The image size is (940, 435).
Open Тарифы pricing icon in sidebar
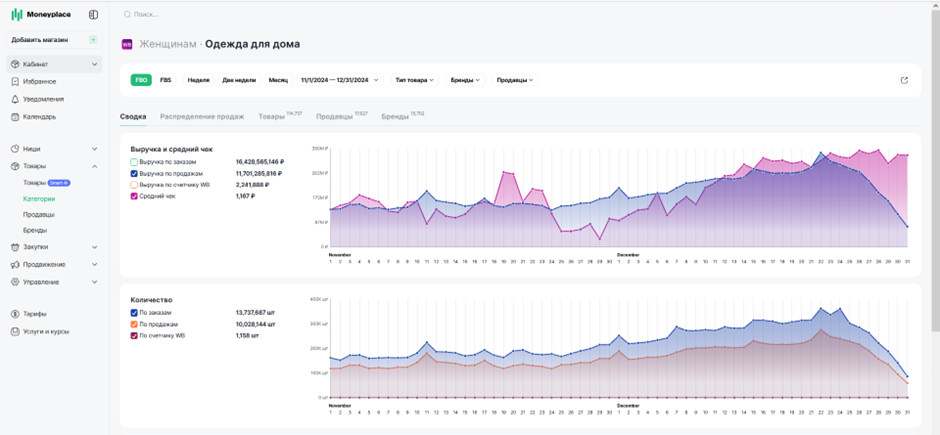pos(15,314)
